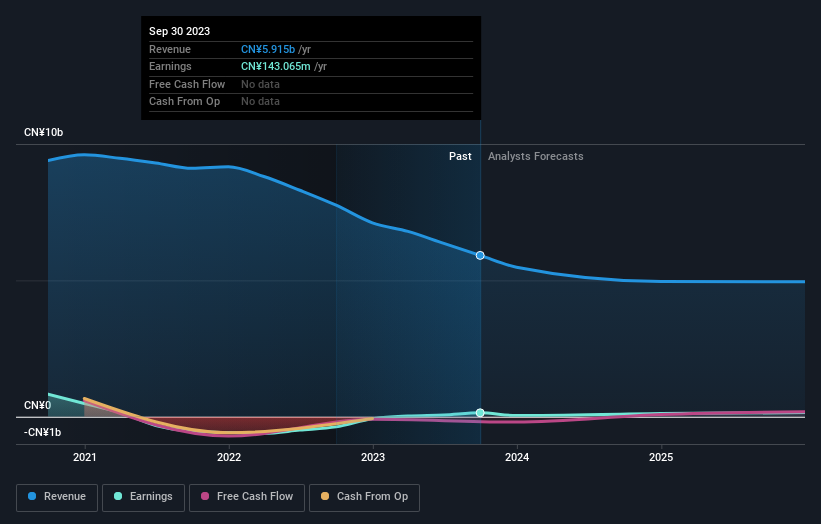Image resolution: width=821 pixels, height=524 pixels.
Task: Click the Earnings row label in tooltip
Action: 170,66
